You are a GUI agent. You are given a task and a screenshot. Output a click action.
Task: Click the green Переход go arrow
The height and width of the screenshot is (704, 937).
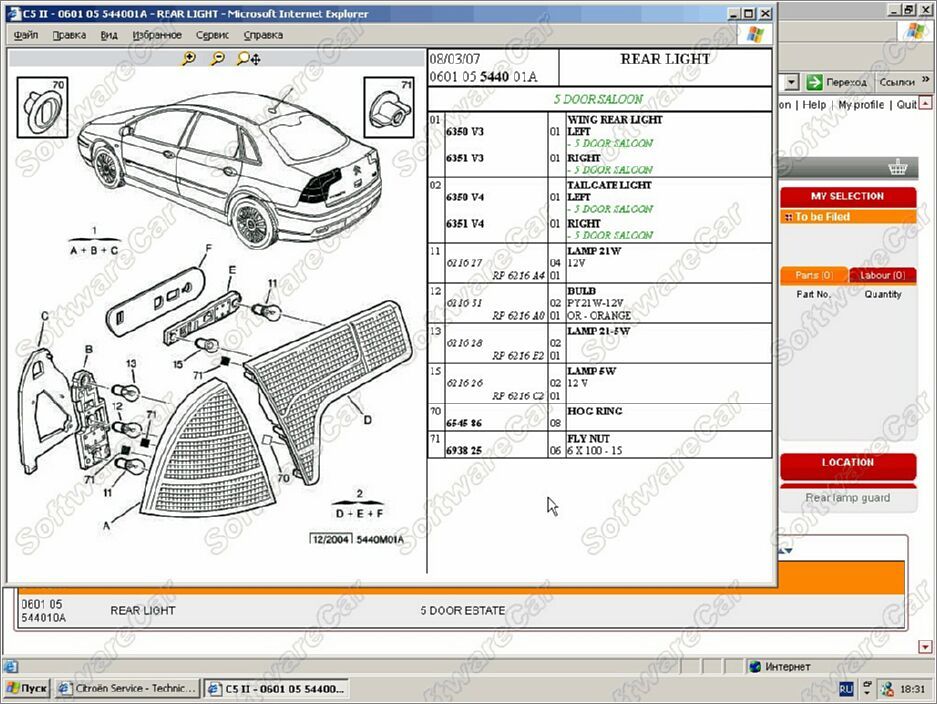point(814,82)
